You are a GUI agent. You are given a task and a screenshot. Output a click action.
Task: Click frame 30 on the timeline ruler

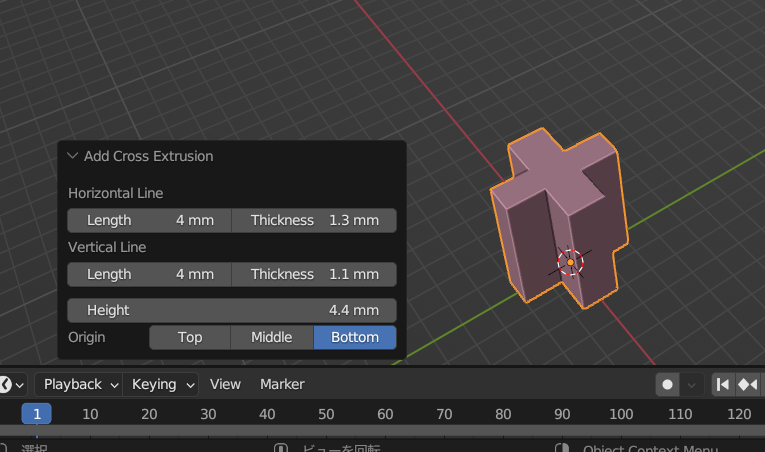coord(208,414)
